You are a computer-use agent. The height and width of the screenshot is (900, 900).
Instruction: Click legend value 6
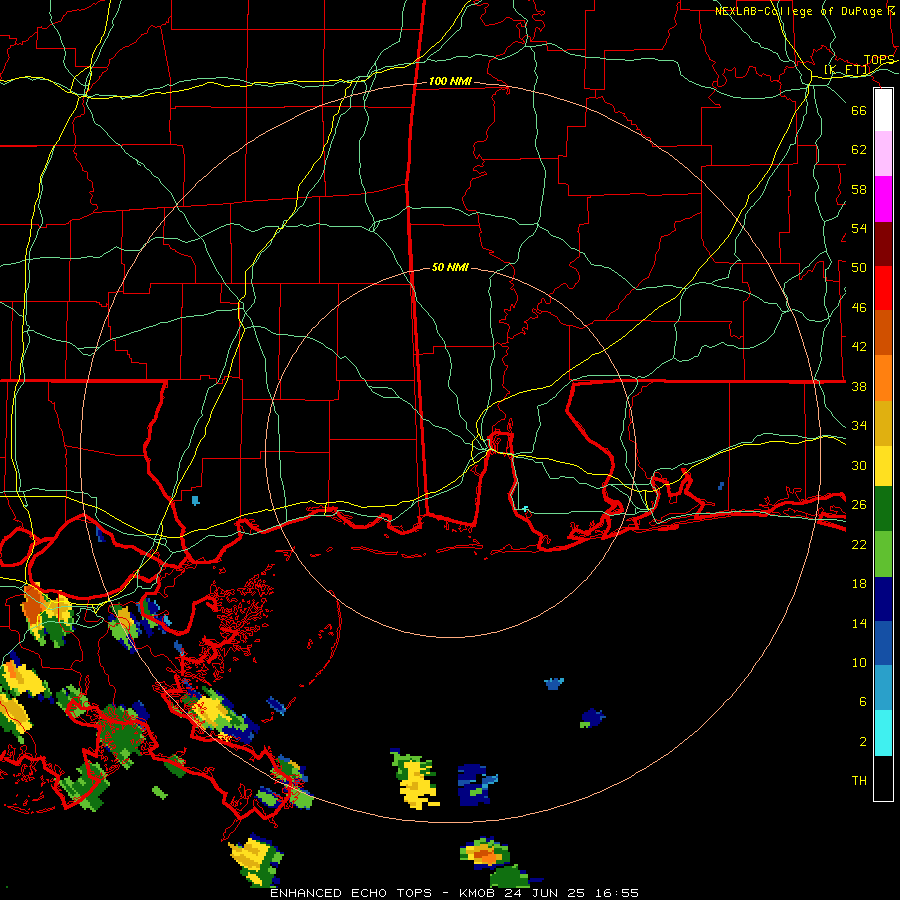(863, 702)
